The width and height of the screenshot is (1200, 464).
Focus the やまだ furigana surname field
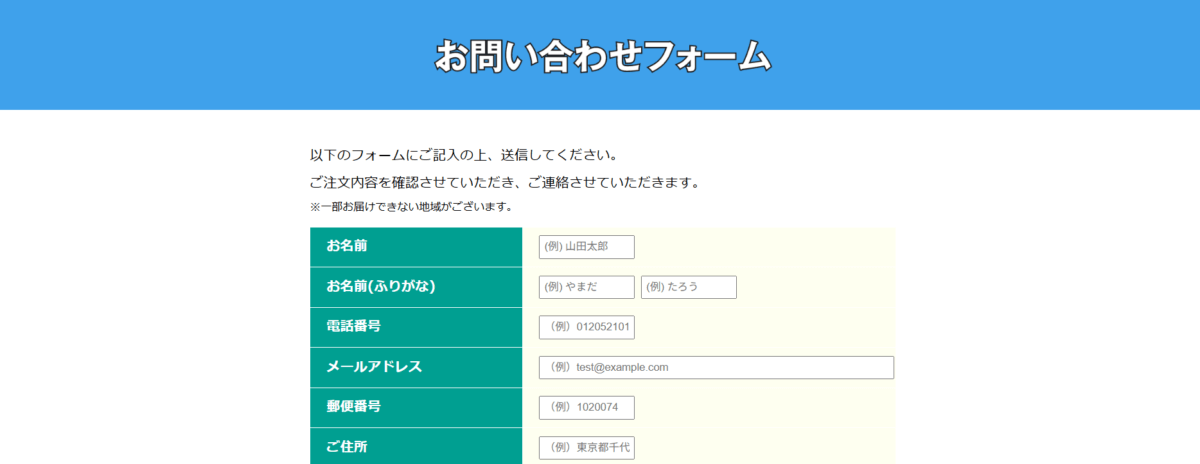click(x=586, y=287)
